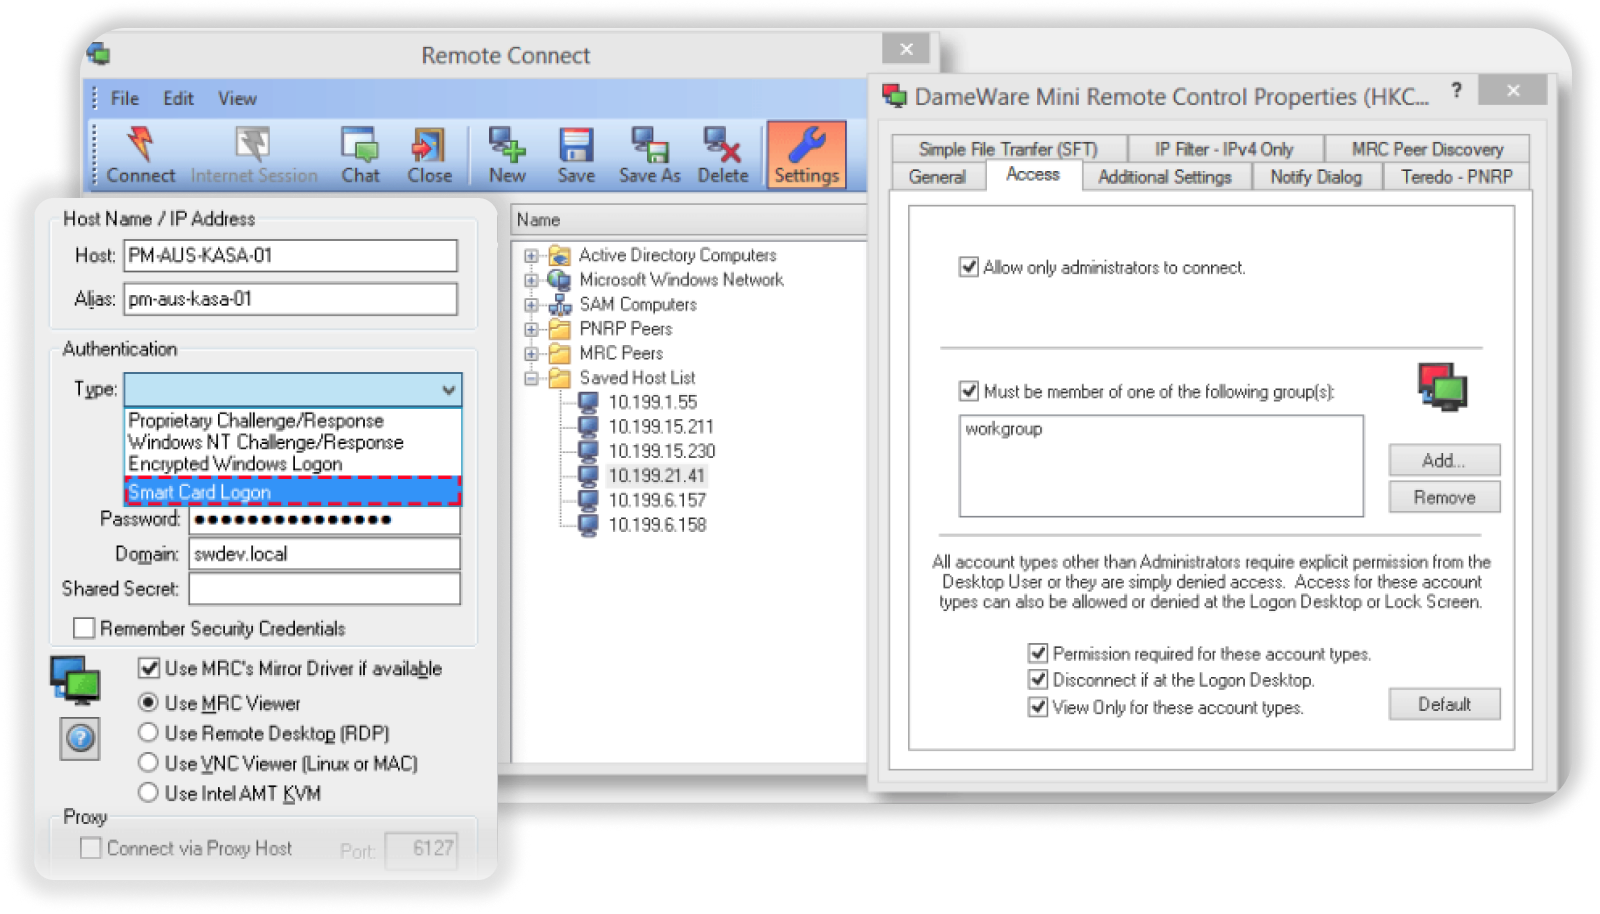
Task: Expand the MRC Peers tree node
Action: (532, 353)
